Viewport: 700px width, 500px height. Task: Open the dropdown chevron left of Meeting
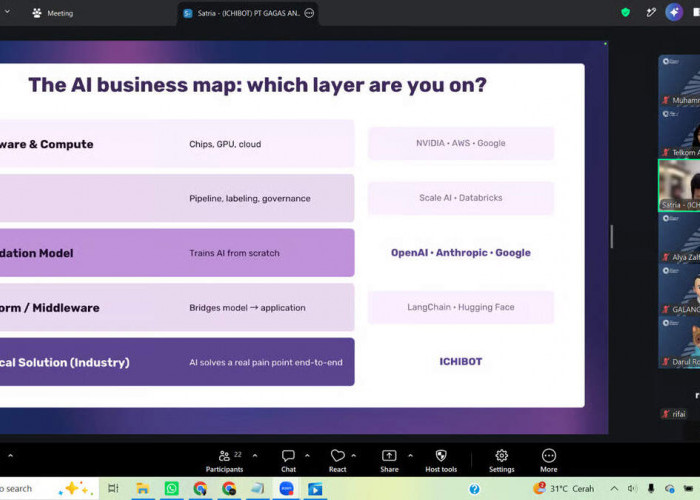tap(7, 12)
